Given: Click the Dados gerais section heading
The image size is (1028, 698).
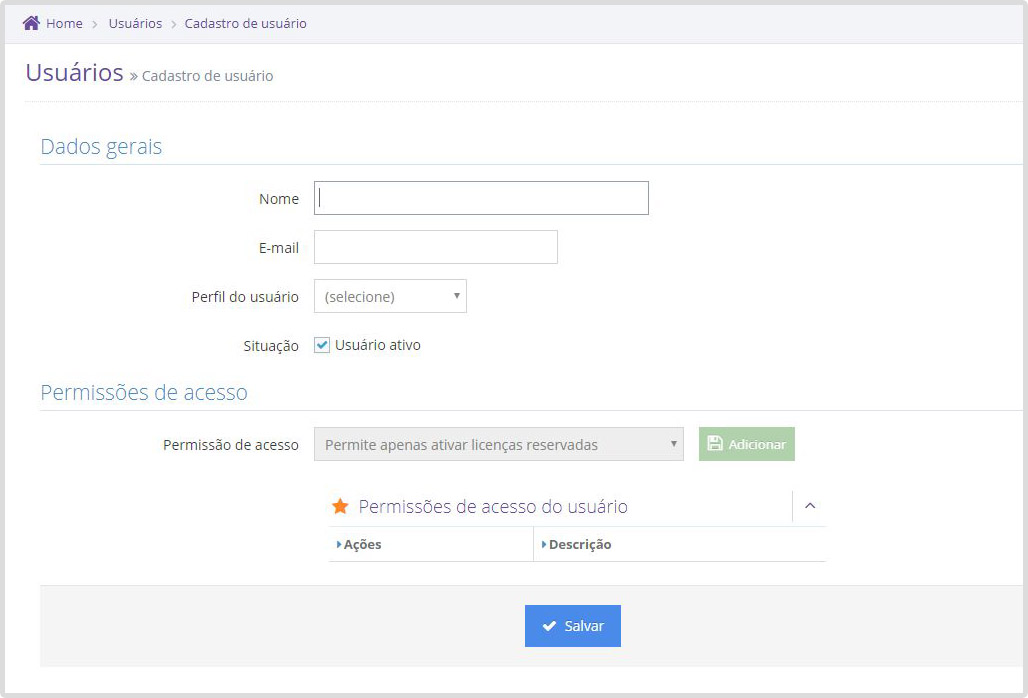Looking at the screenshot, I should click(x=101, y=146).
